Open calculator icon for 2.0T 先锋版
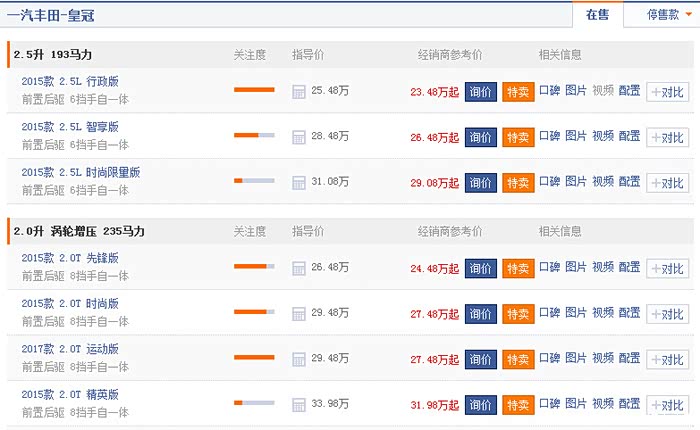Image resolution: width=700 pixels, height=430 pixels. tap(299, 268)
